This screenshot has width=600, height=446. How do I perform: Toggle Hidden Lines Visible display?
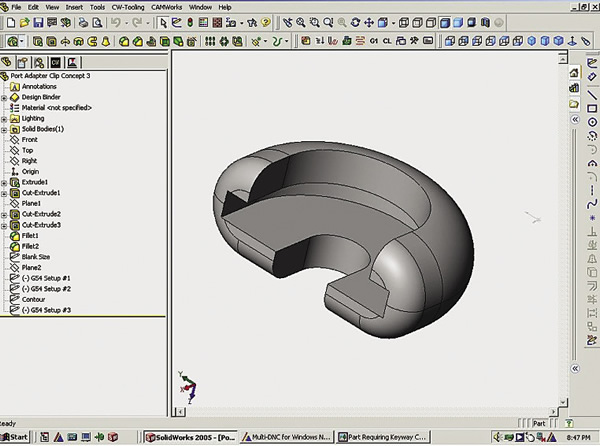pos(417,23)
